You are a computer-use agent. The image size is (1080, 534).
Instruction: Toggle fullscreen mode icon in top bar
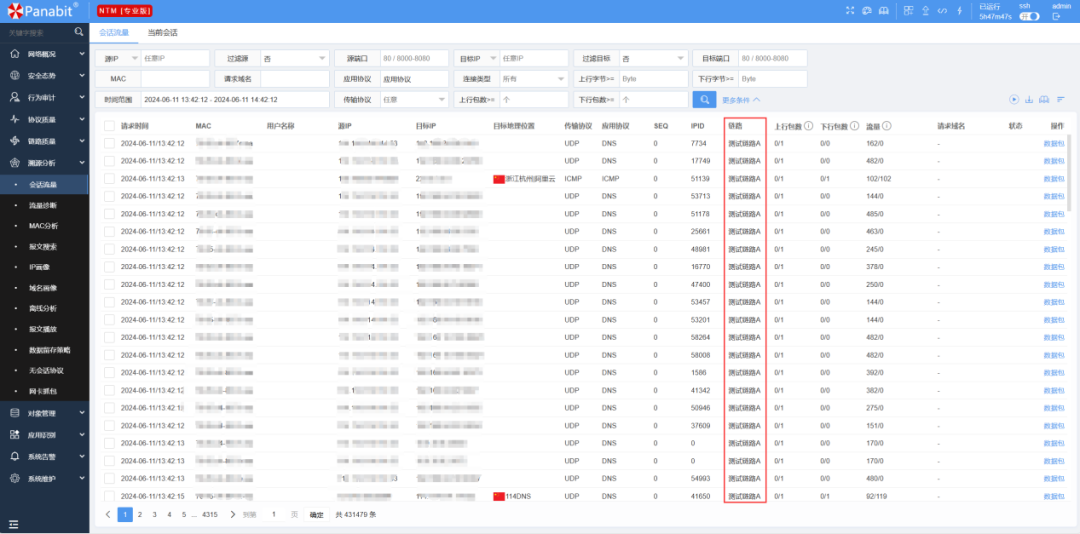[x=850, y=11]
